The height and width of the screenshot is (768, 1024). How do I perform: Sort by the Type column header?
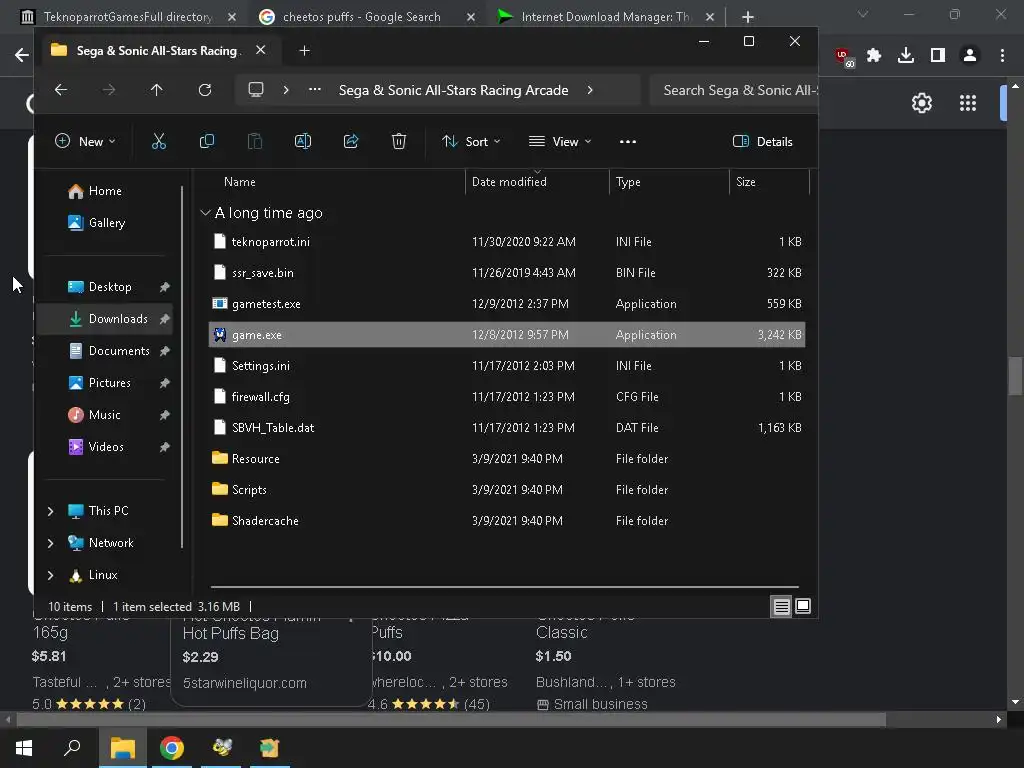click(x=628, y=182)
